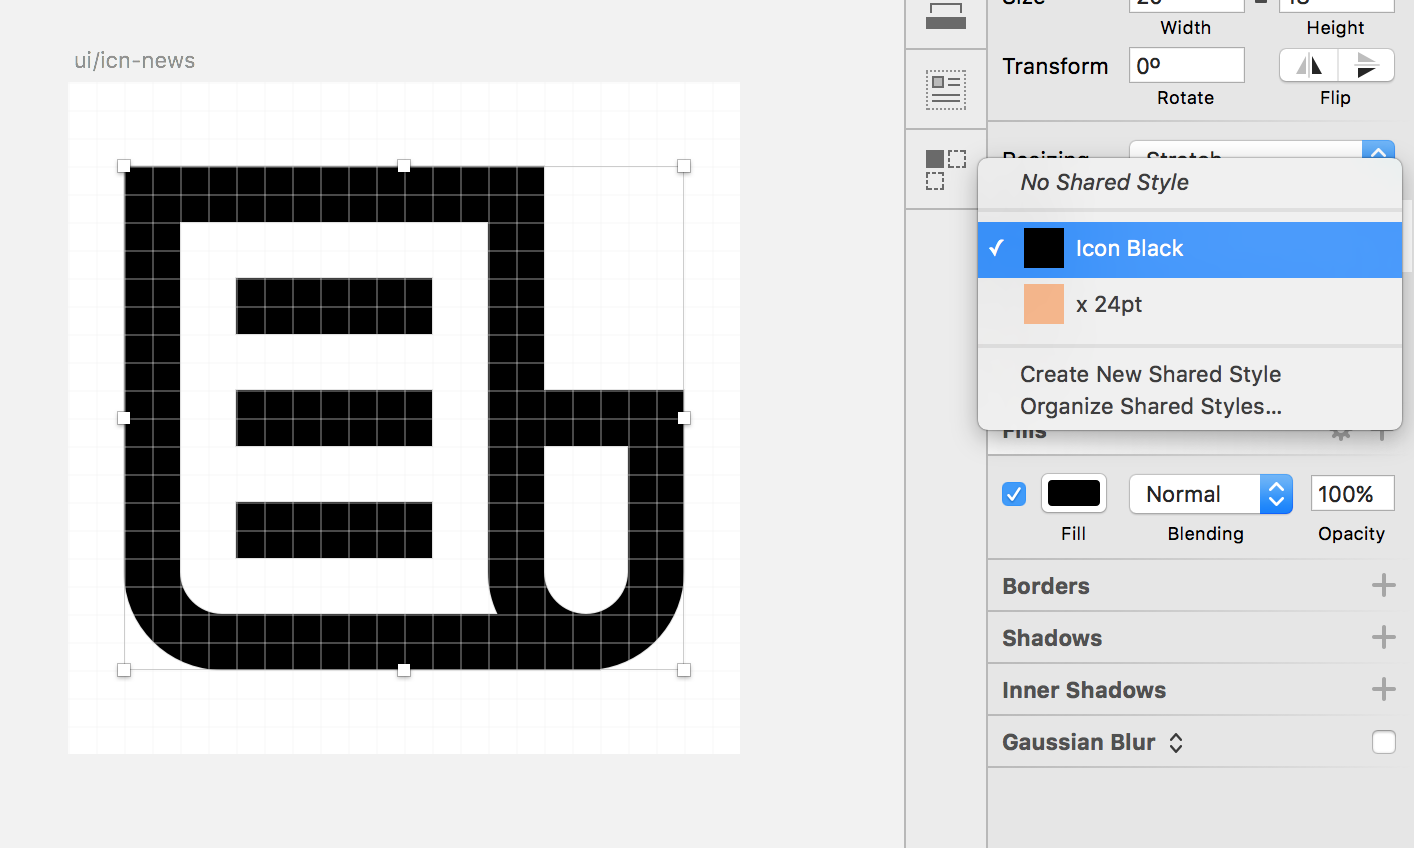Click the text-layout alignment icon in side strip
Image resolution: width=1414 pixels, height=848 pixels.
[945, 90]
